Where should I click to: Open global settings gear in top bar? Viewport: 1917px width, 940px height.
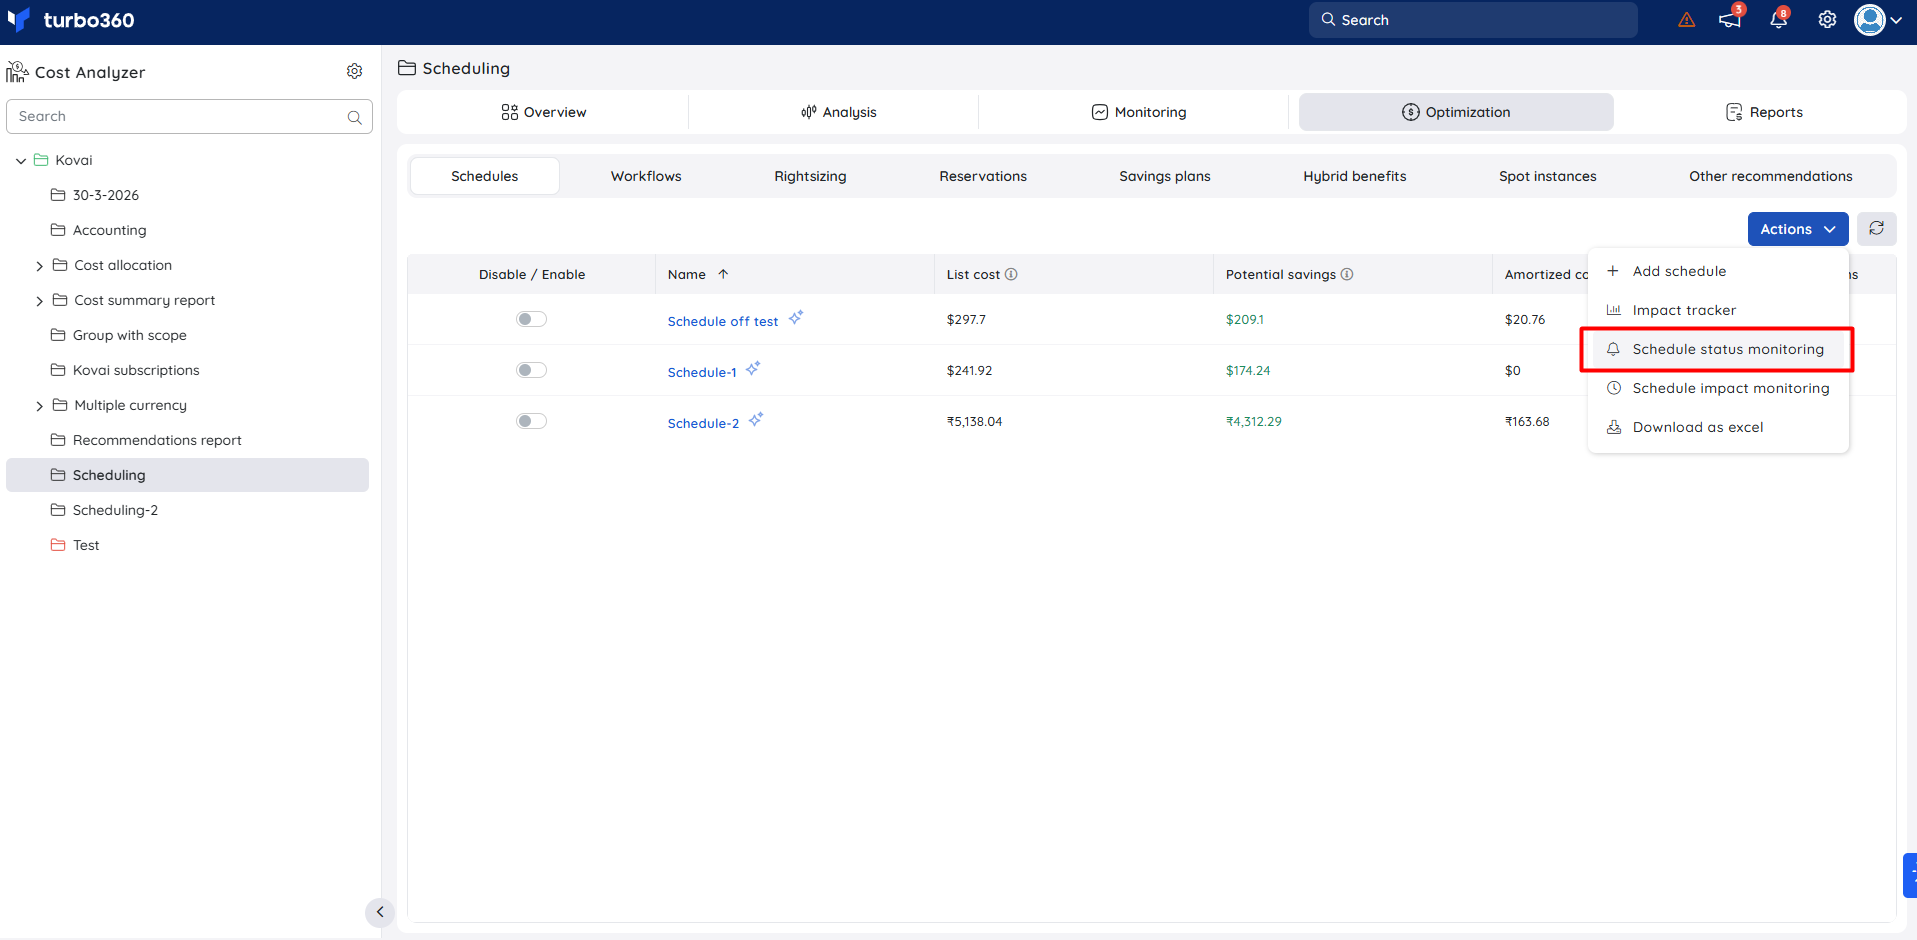tap(1827, 20)
